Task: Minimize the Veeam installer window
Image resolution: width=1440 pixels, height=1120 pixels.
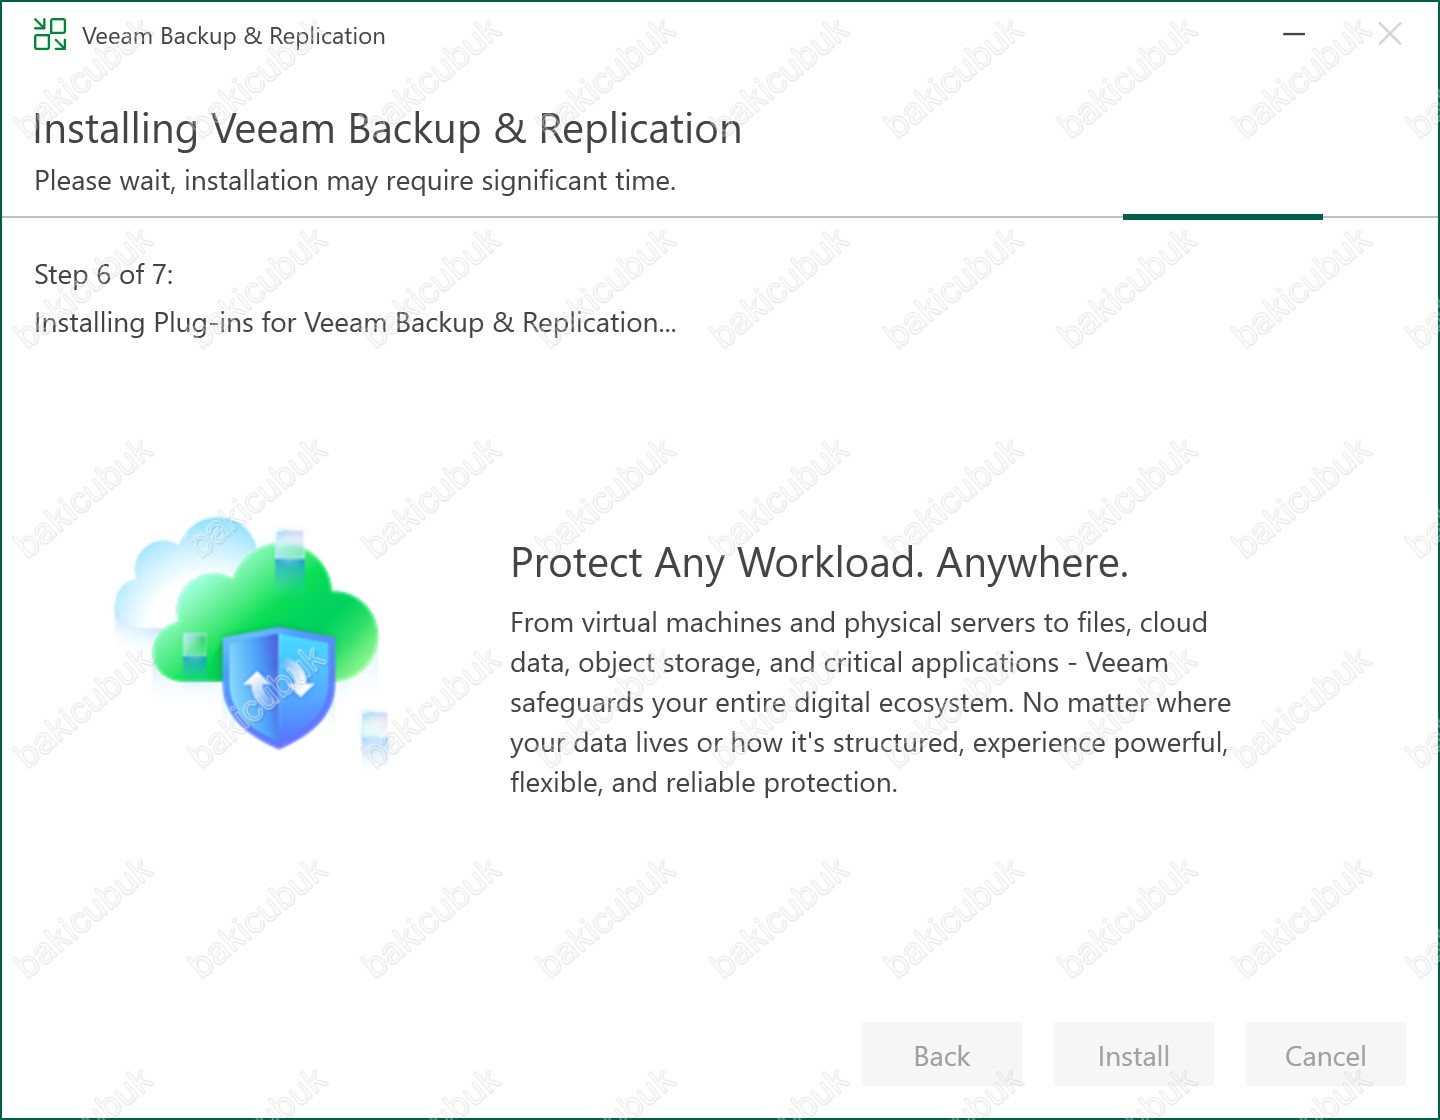Action: click(x=1294, y=34)
